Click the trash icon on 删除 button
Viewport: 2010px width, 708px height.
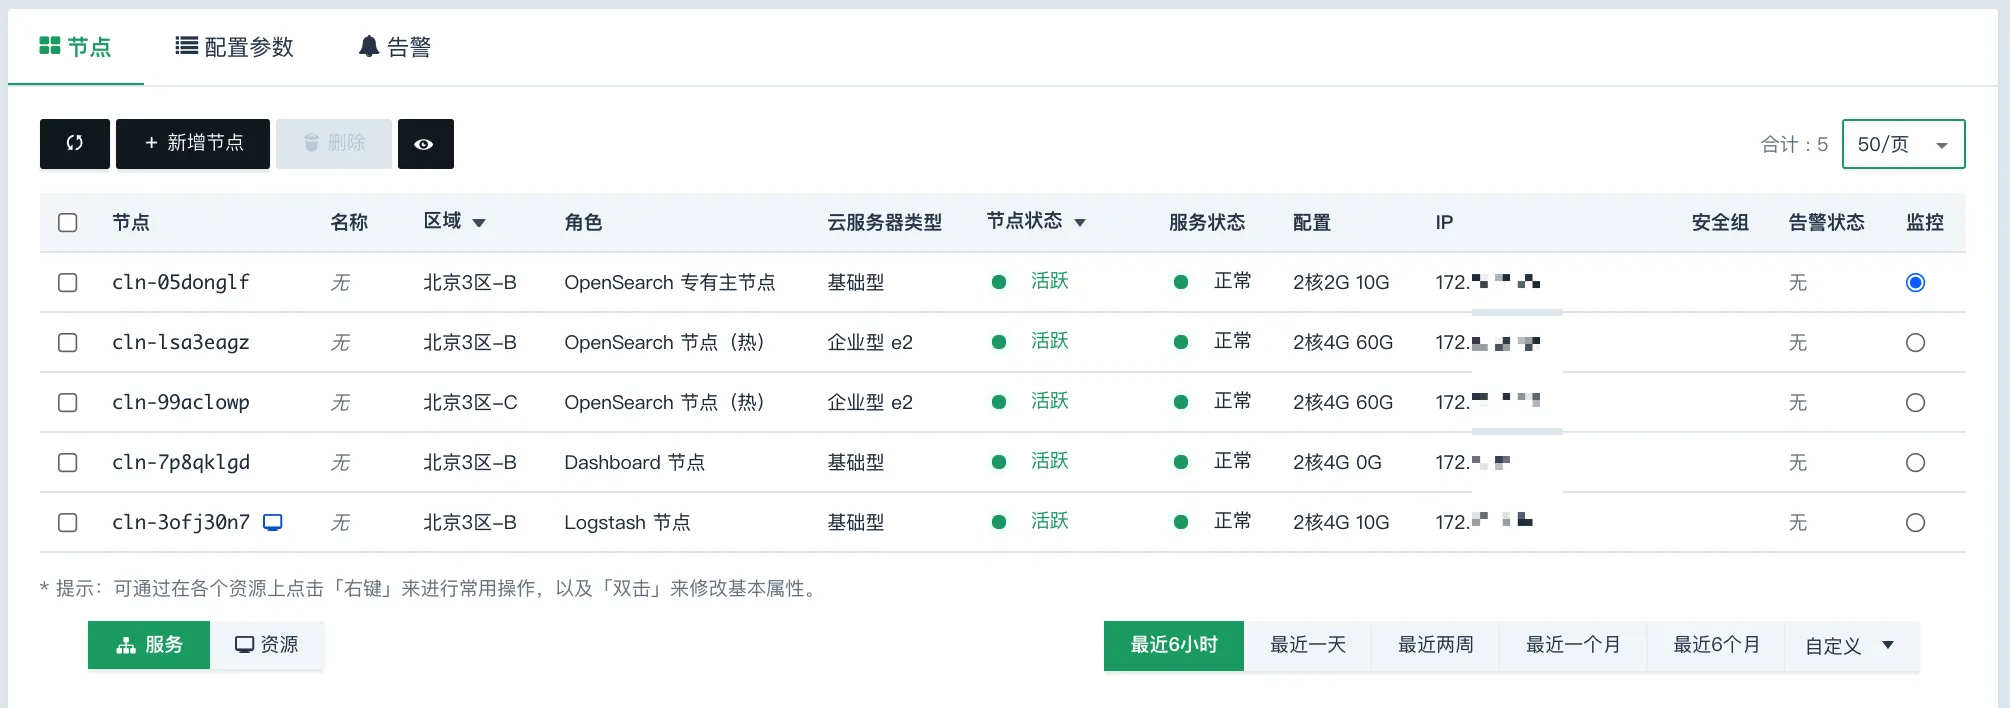tap(311, 143)
